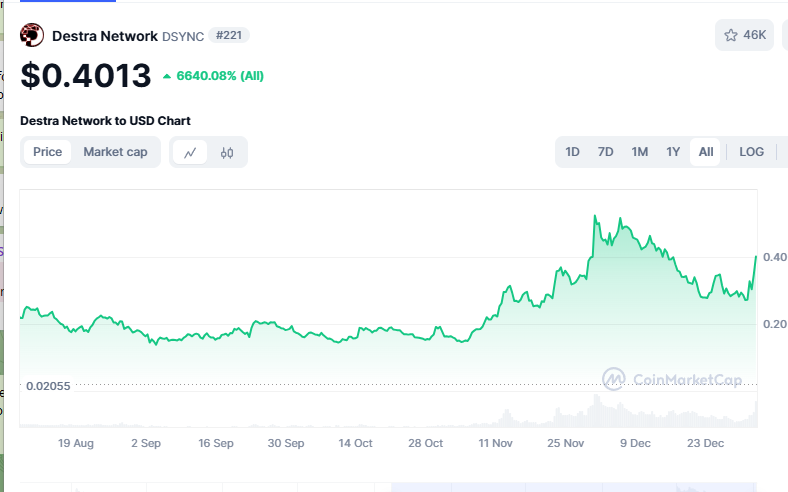Viewport: 788px width, 492px height.
Task: Click the 25 Nov date label
Action: pyautogui.click(x=565, y=443)
